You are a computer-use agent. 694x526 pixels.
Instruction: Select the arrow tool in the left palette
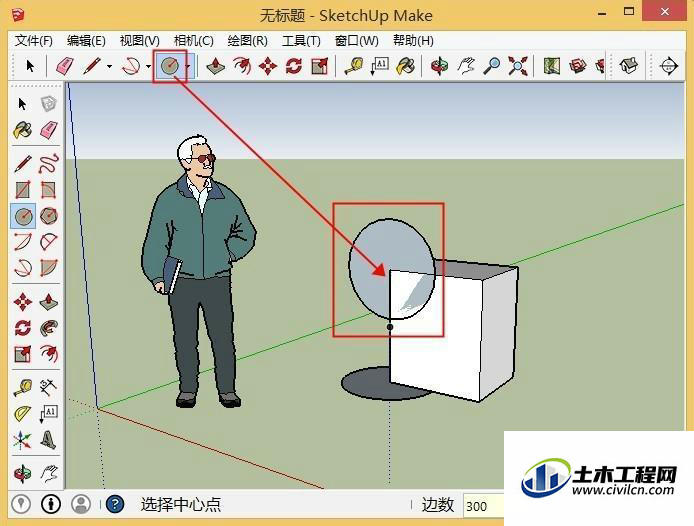22,104
